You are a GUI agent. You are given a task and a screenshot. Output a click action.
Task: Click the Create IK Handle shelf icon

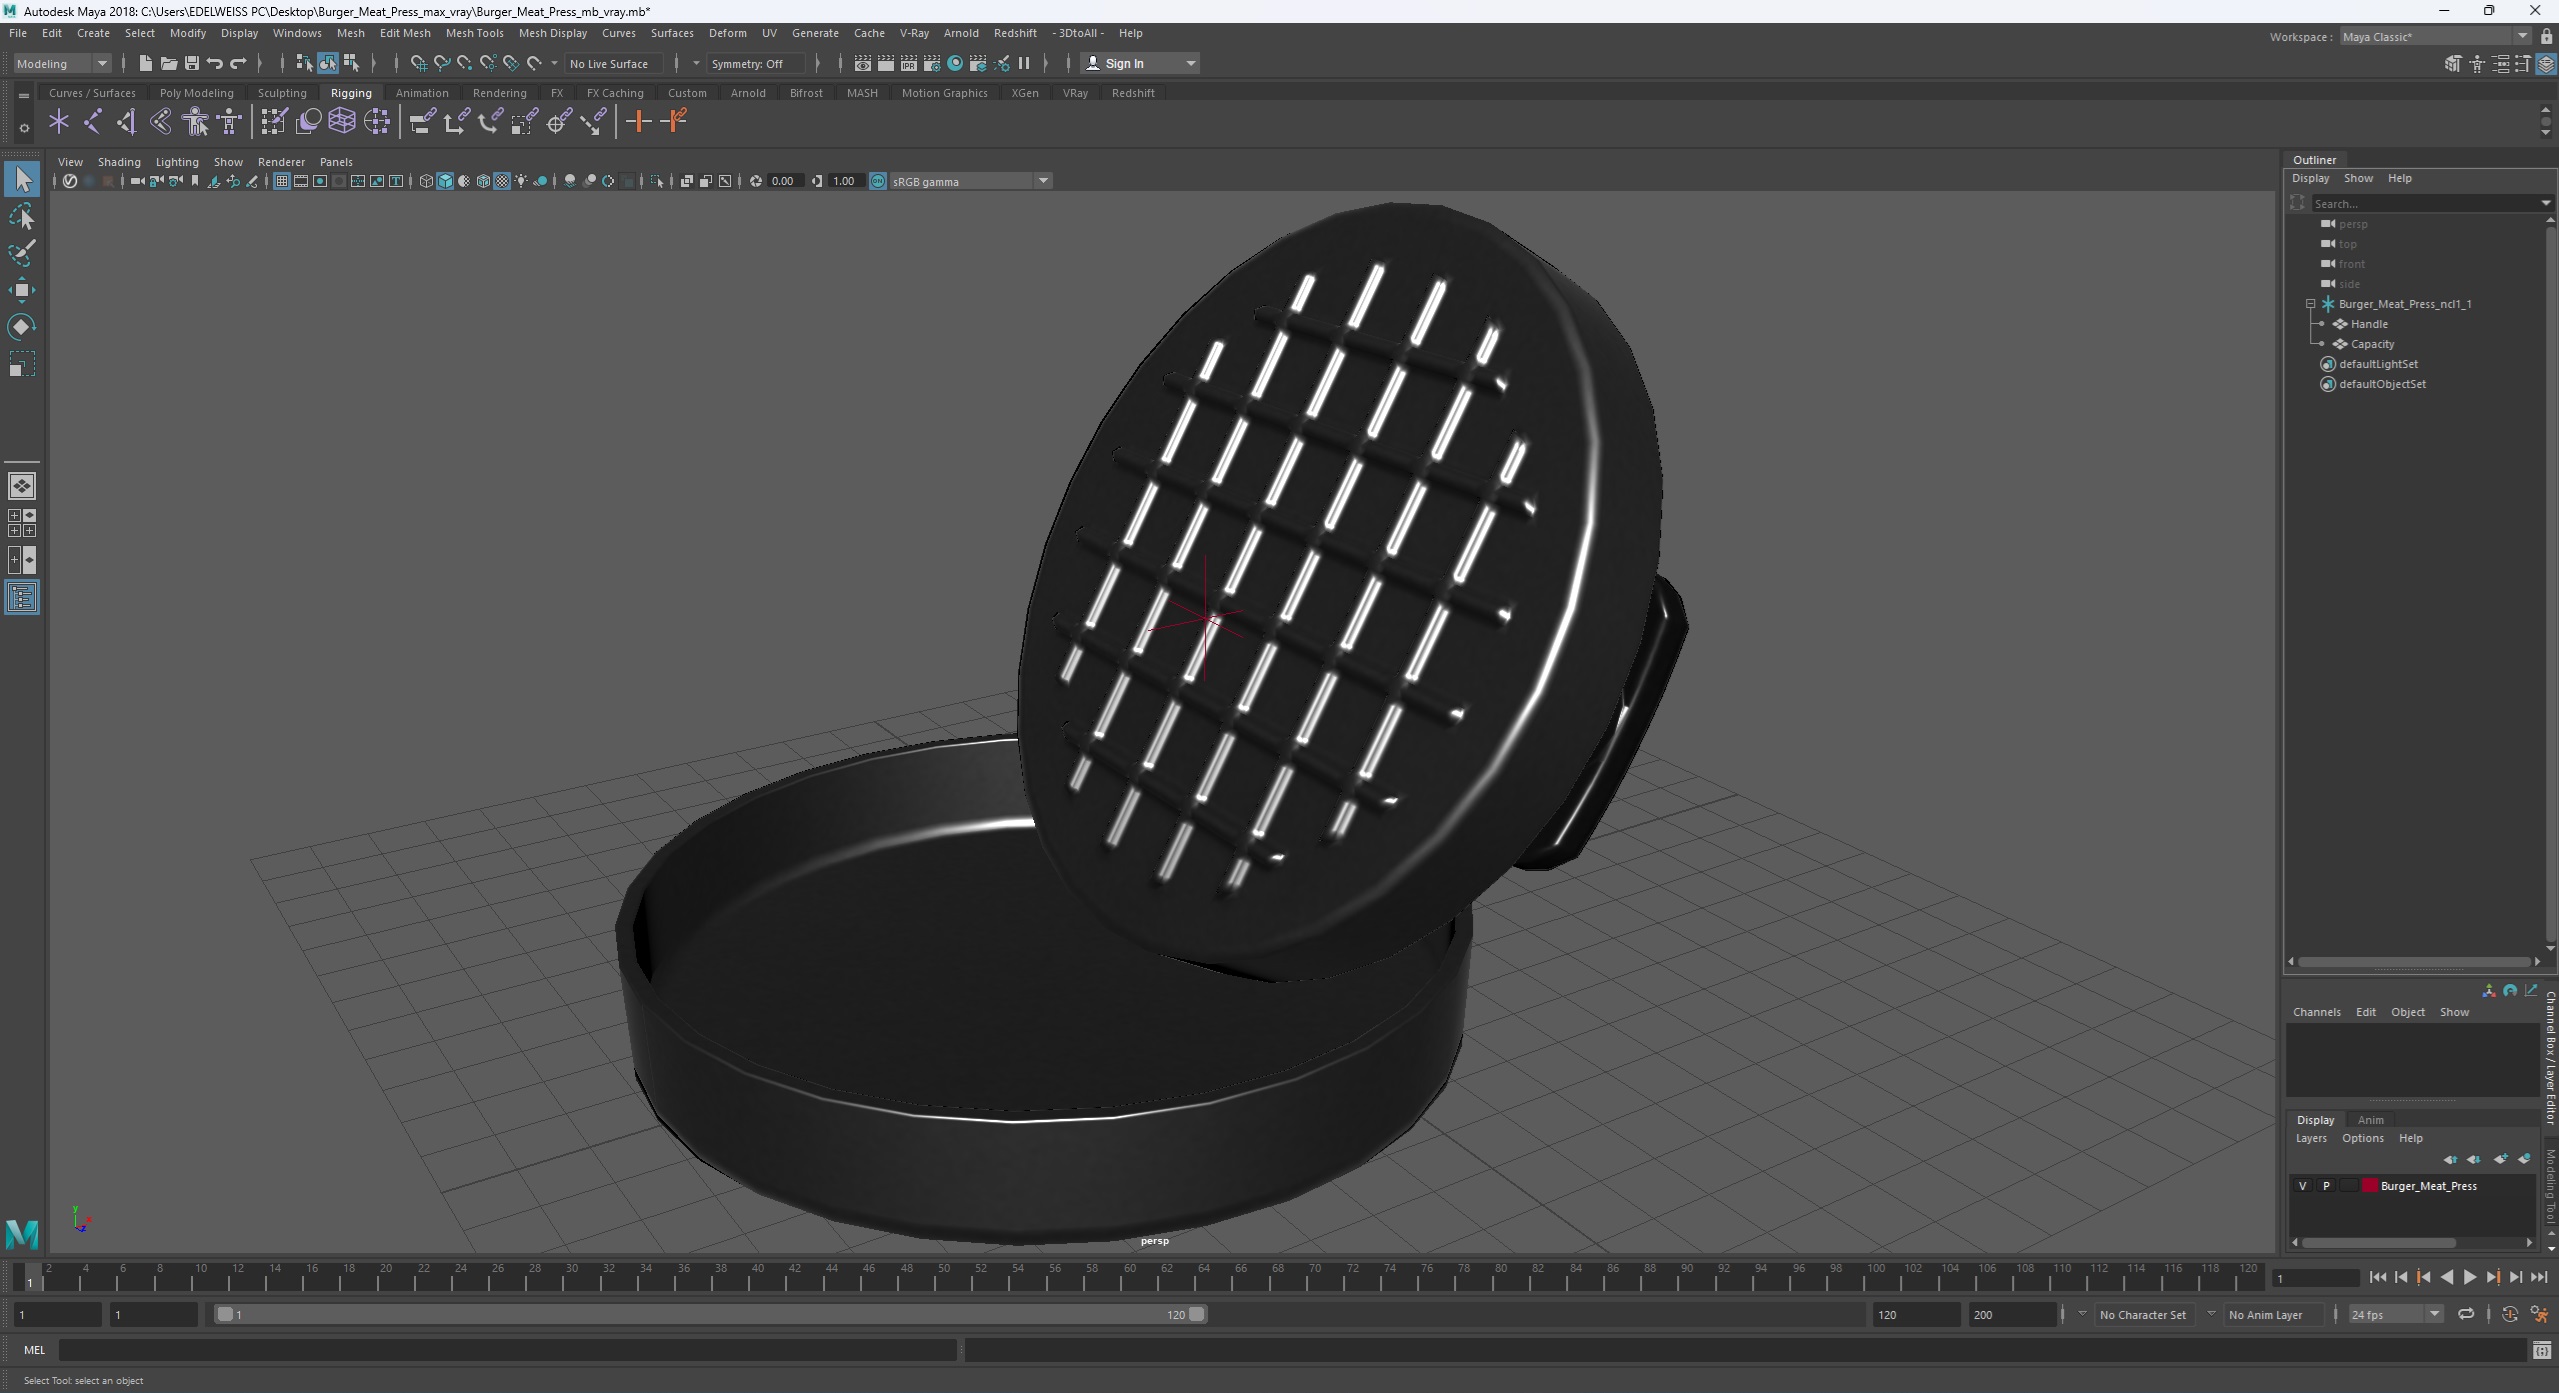(126, 122)
